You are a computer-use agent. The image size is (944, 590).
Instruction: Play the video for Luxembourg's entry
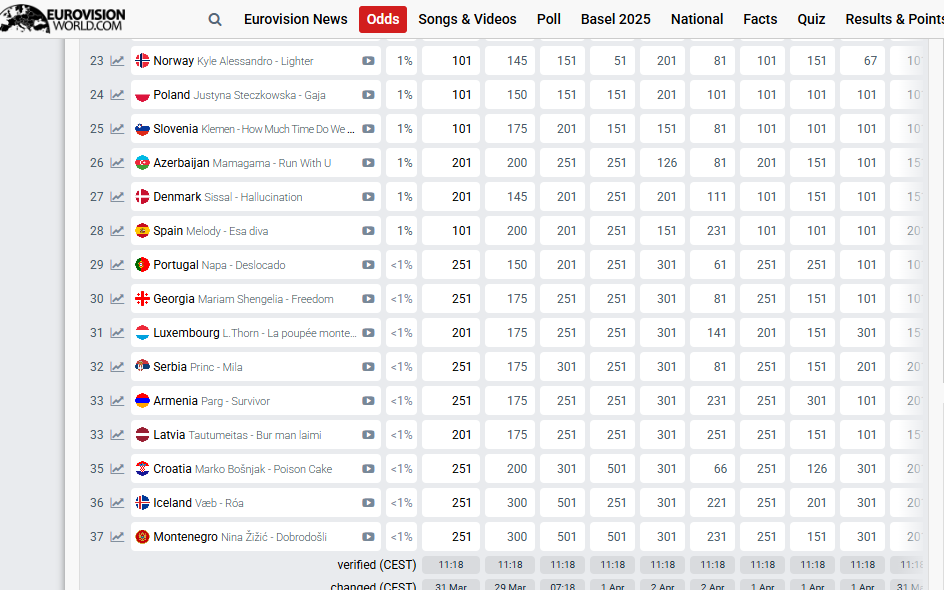coord(368,333)
